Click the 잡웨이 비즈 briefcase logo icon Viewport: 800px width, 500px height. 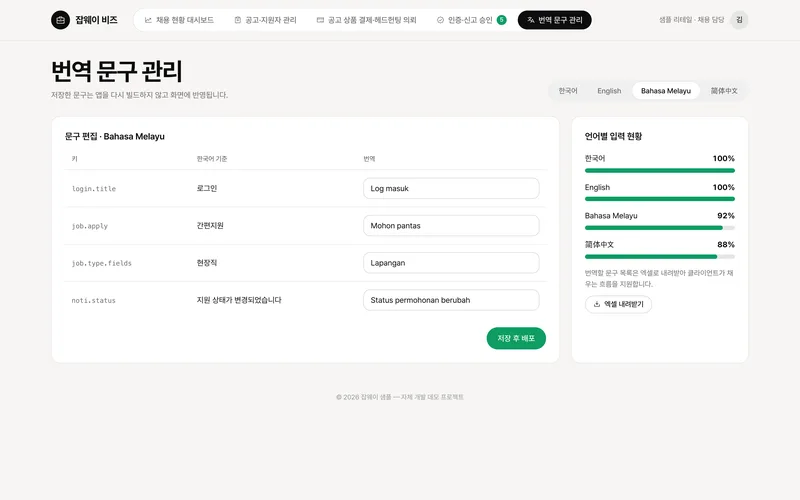tap(60, 20)
